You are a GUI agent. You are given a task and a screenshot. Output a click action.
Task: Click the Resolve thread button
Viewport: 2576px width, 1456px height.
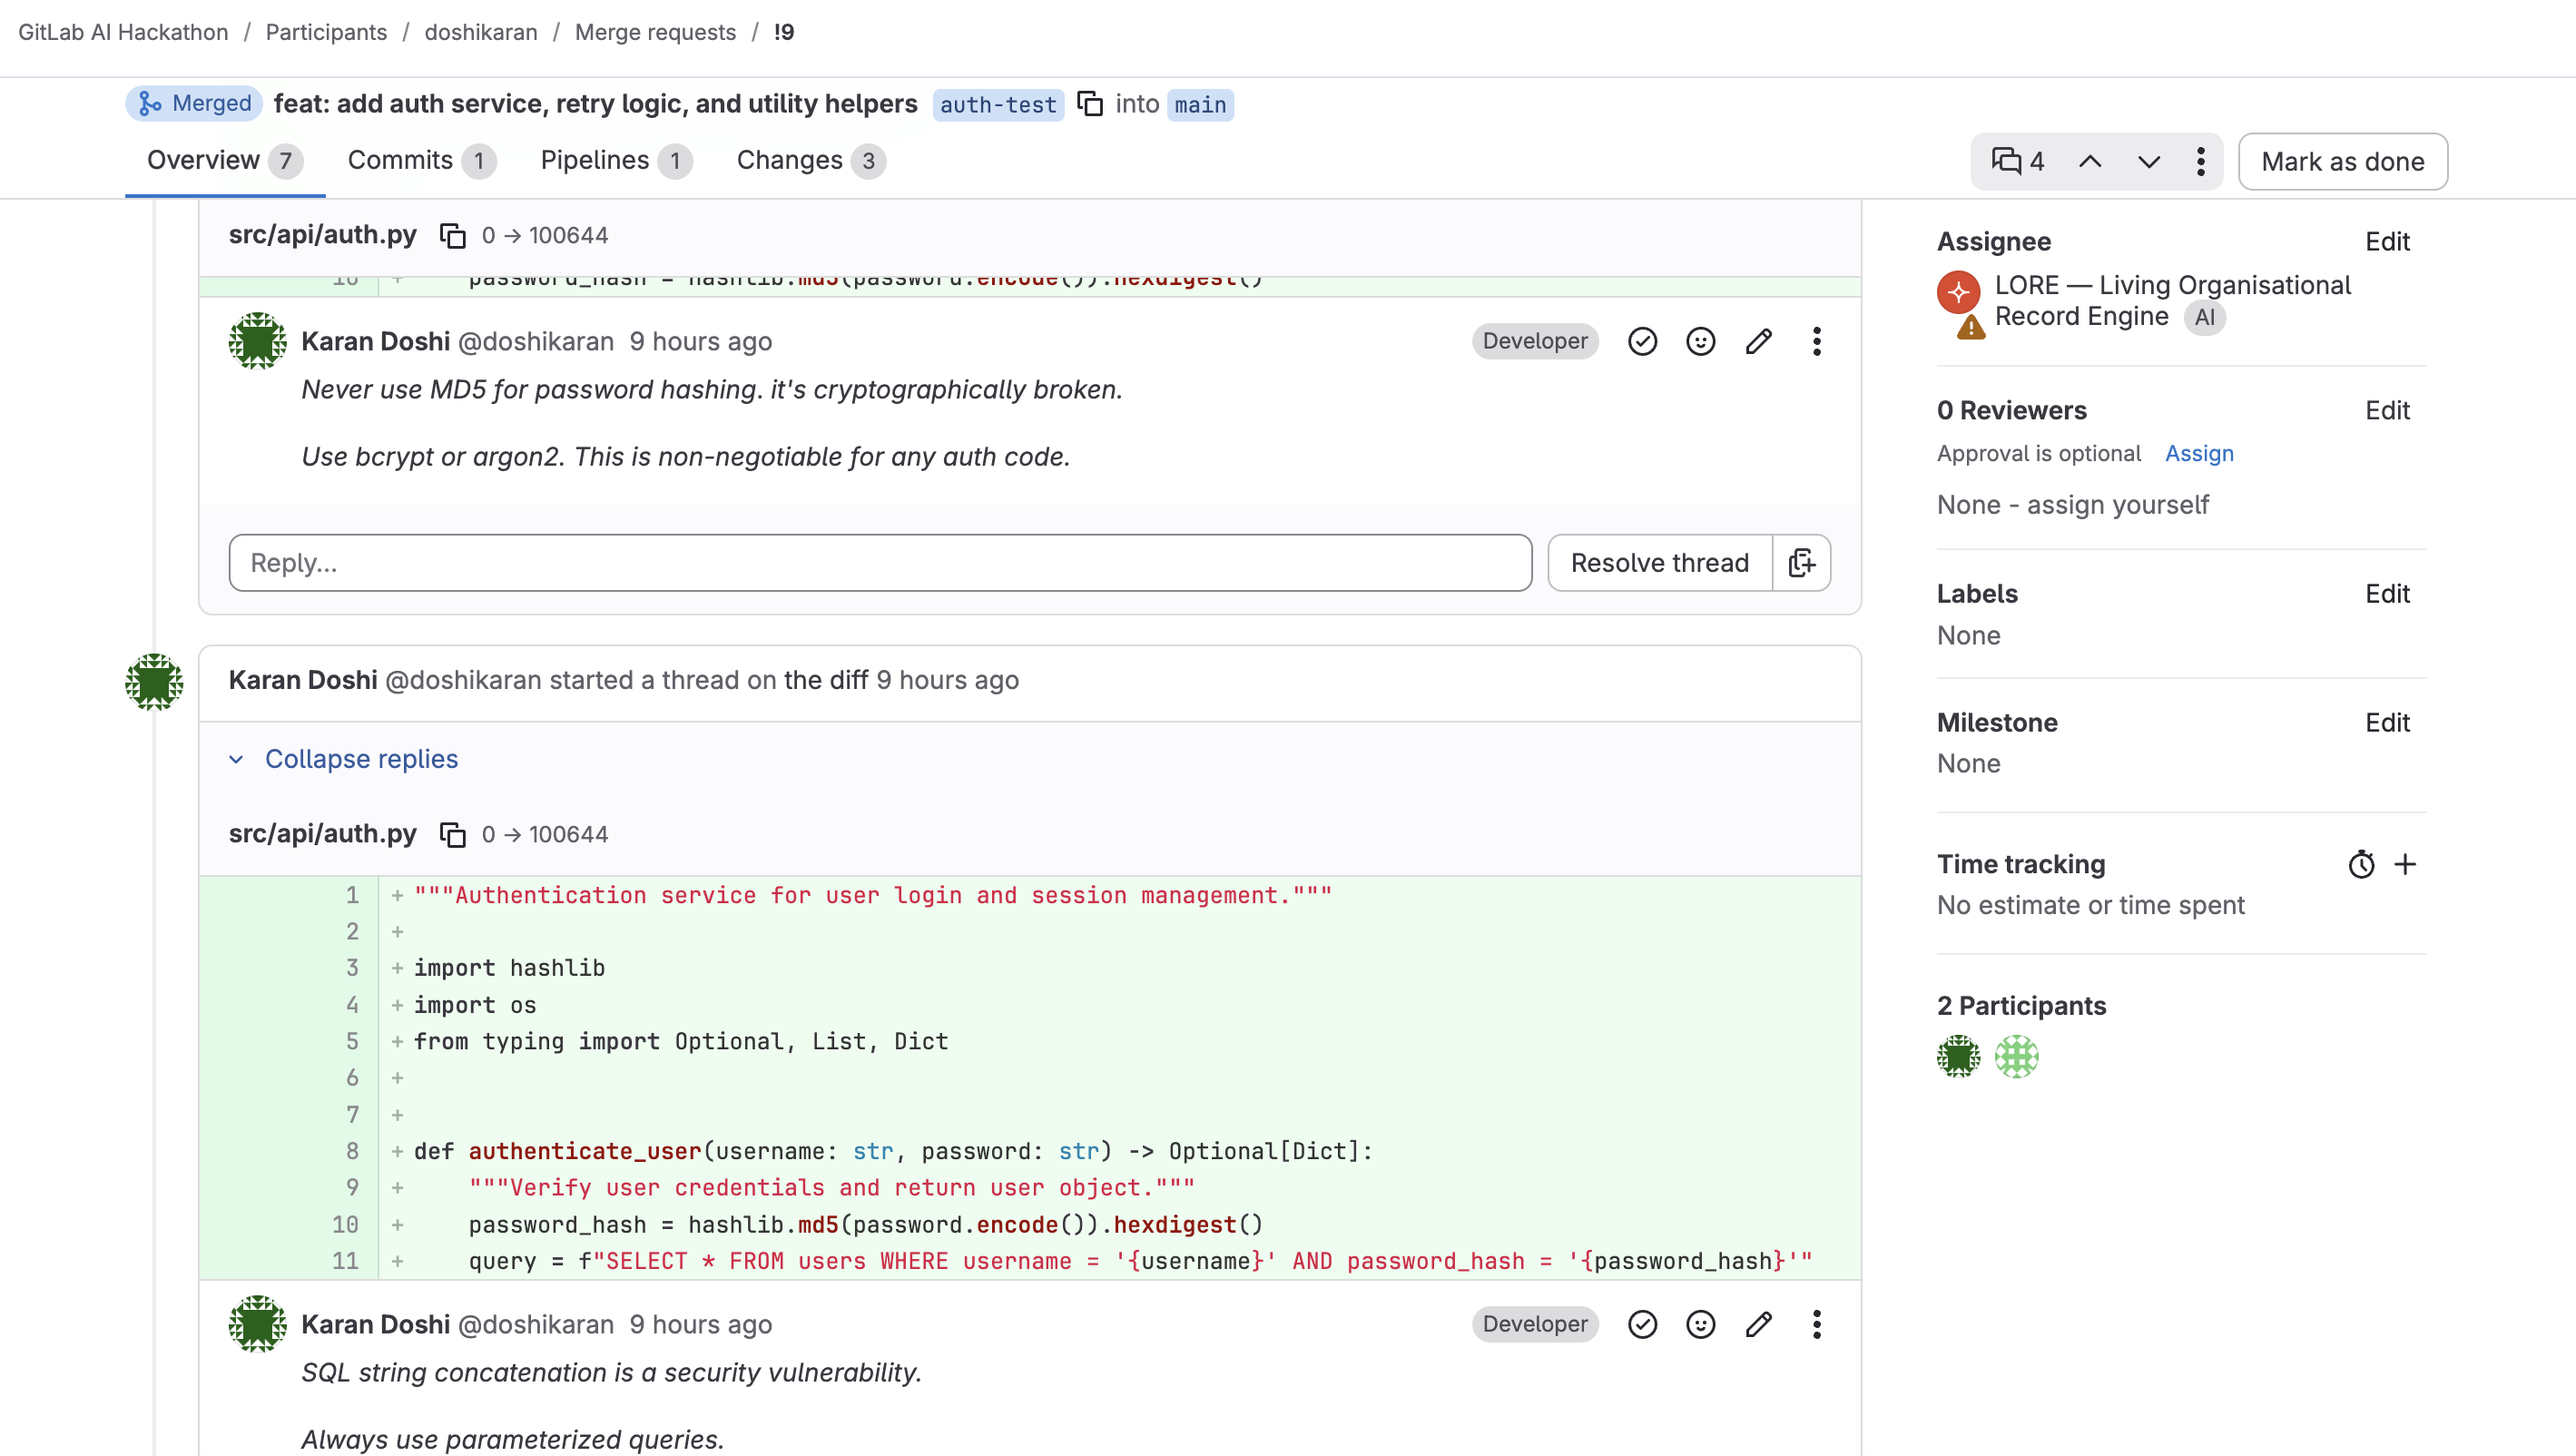coord(1659,563)
